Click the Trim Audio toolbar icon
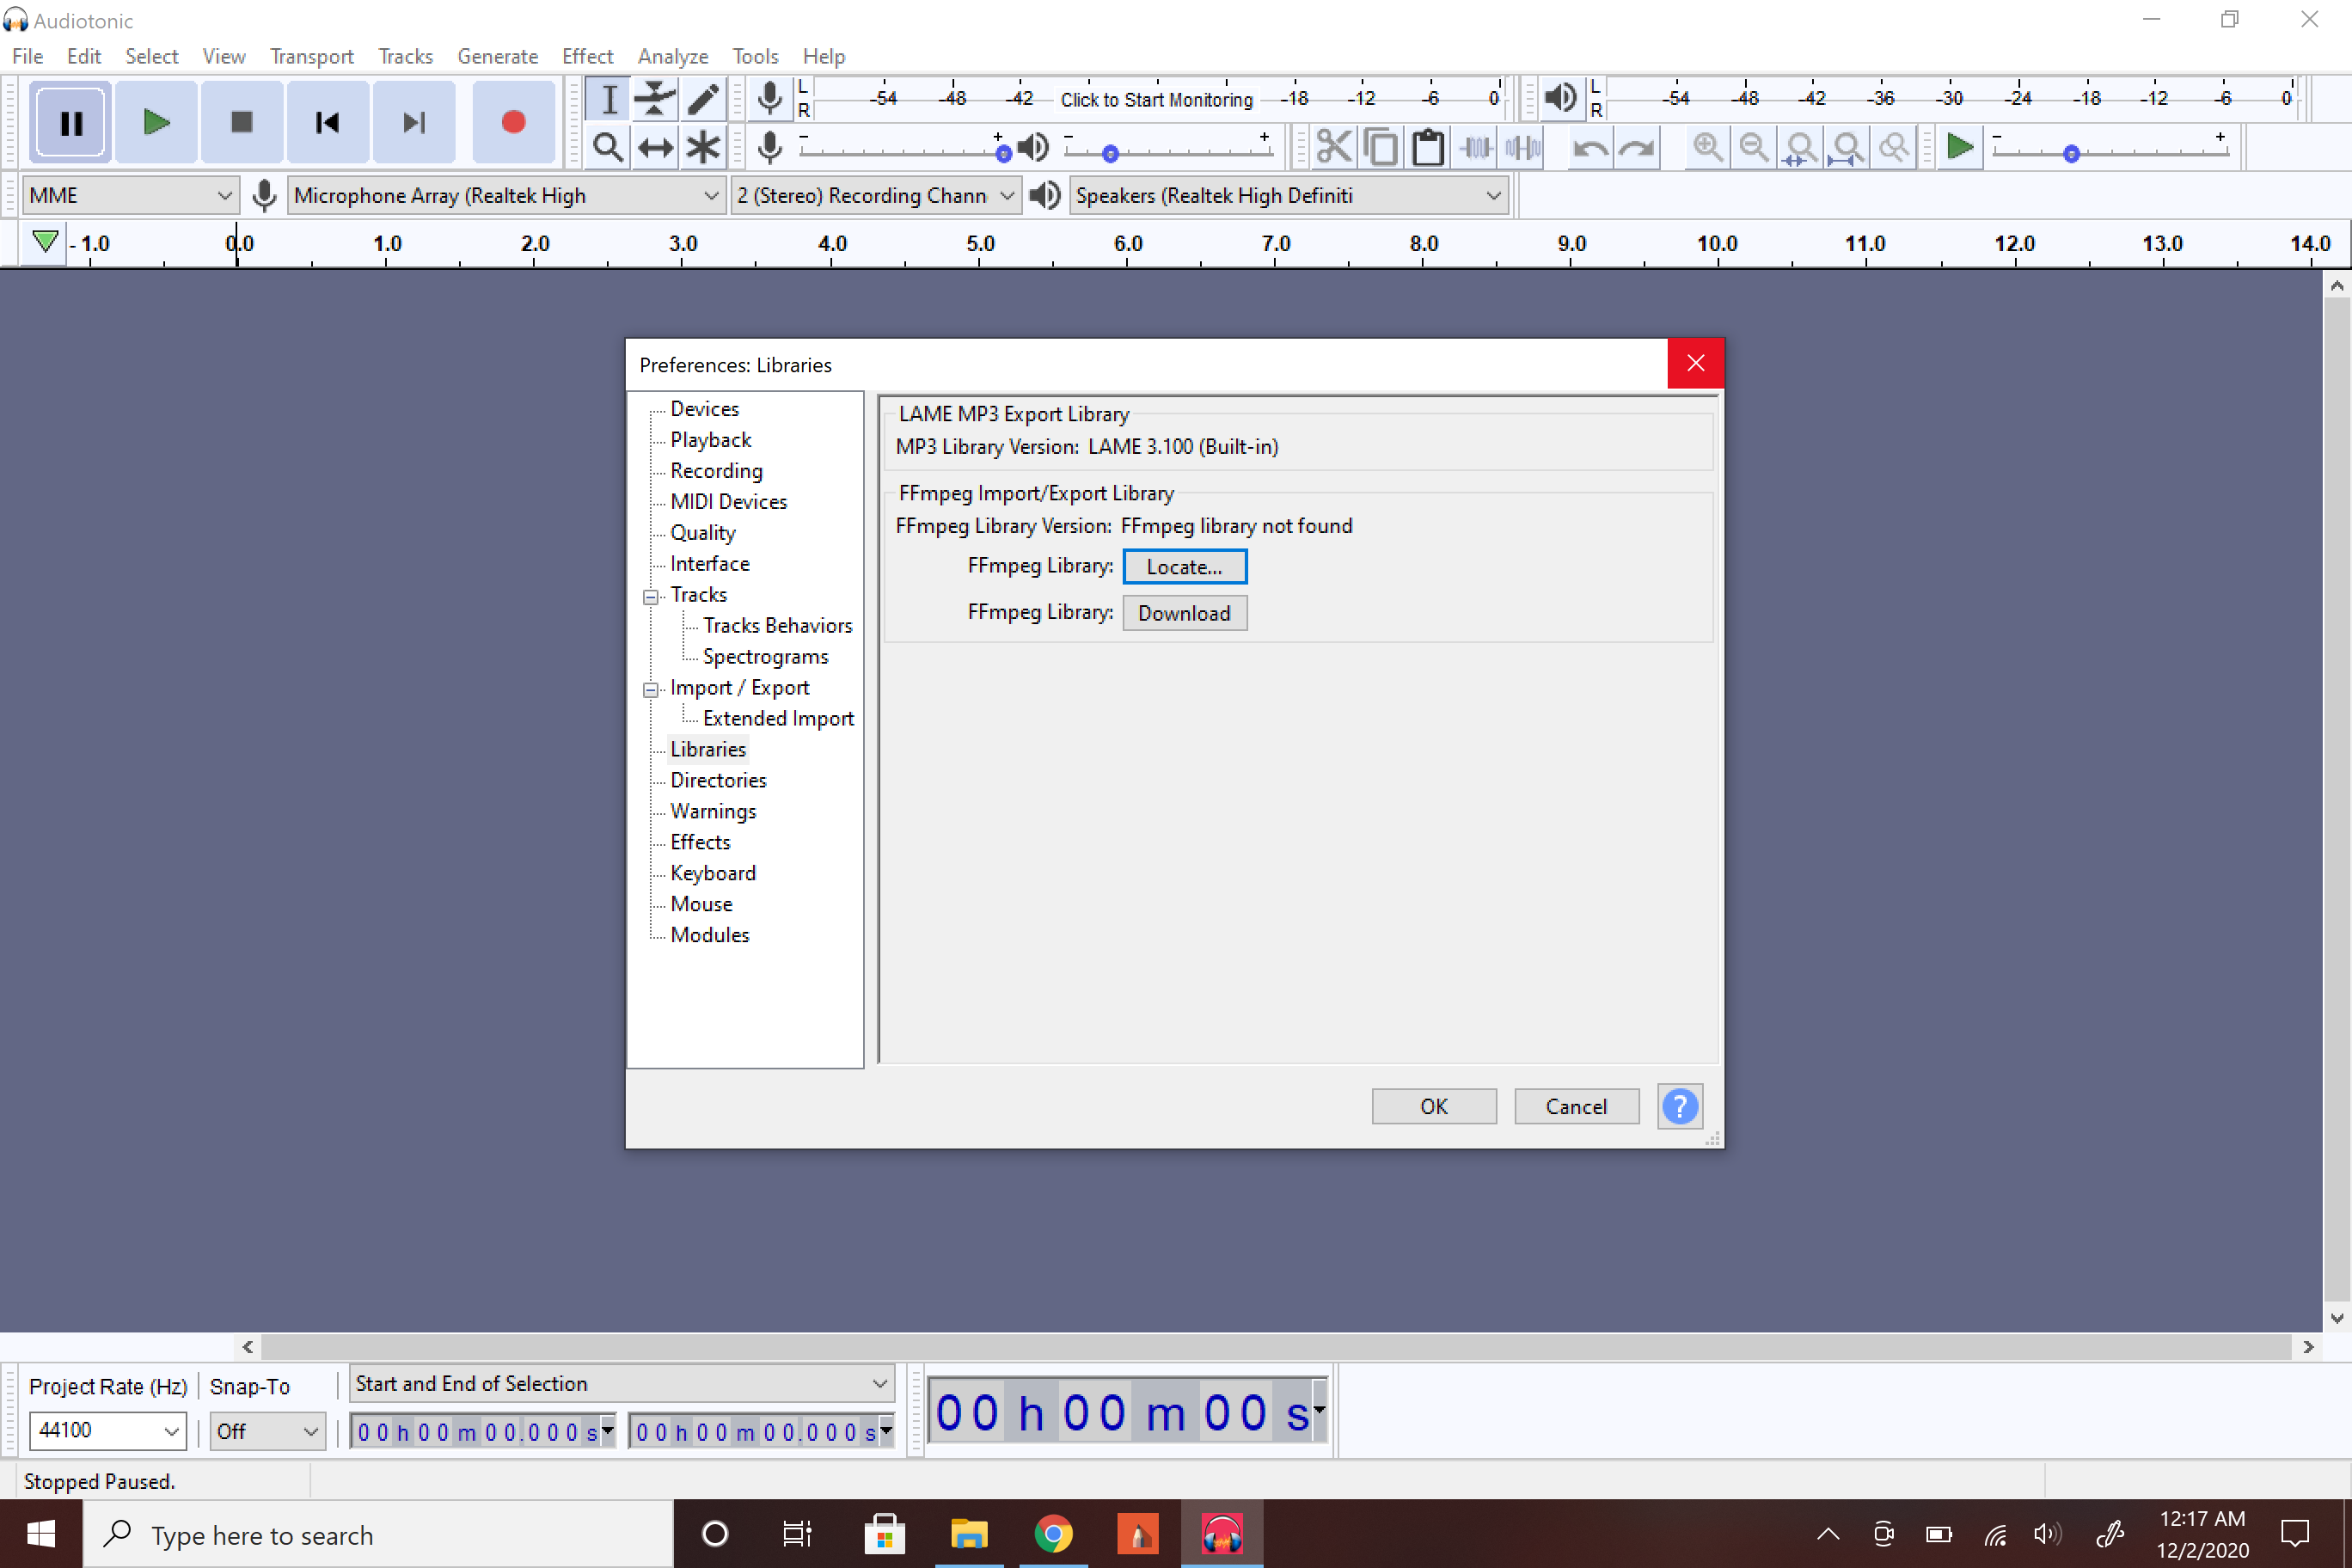2352x1568 pixels. point(1475,147)
